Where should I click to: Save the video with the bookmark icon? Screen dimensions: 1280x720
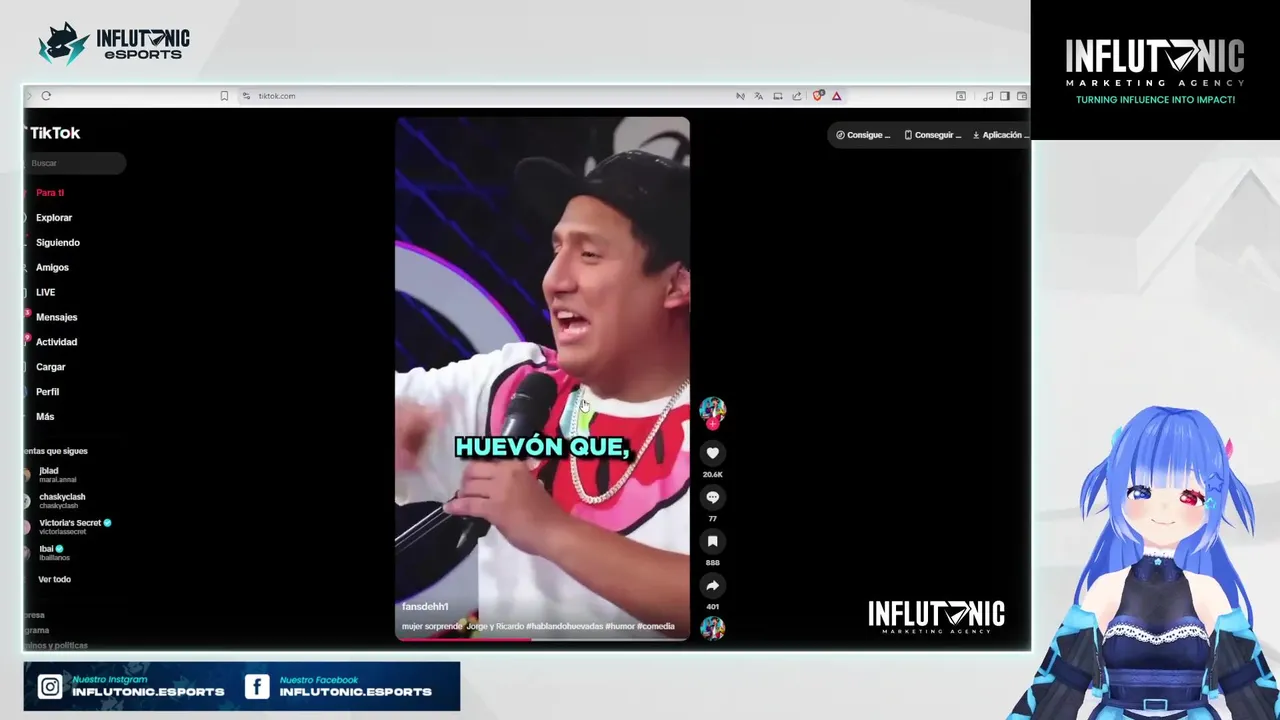712,541
